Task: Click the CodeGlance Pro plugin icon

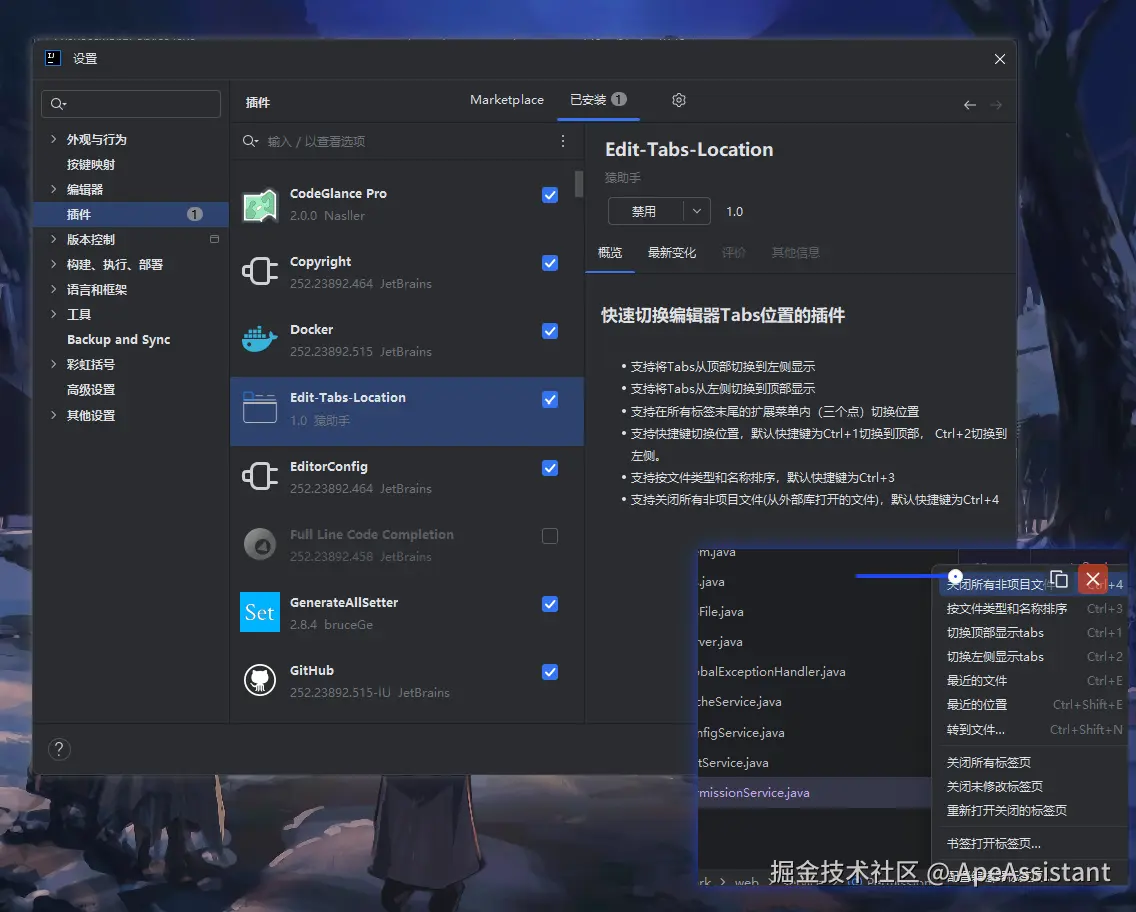Action: (259, 206)
